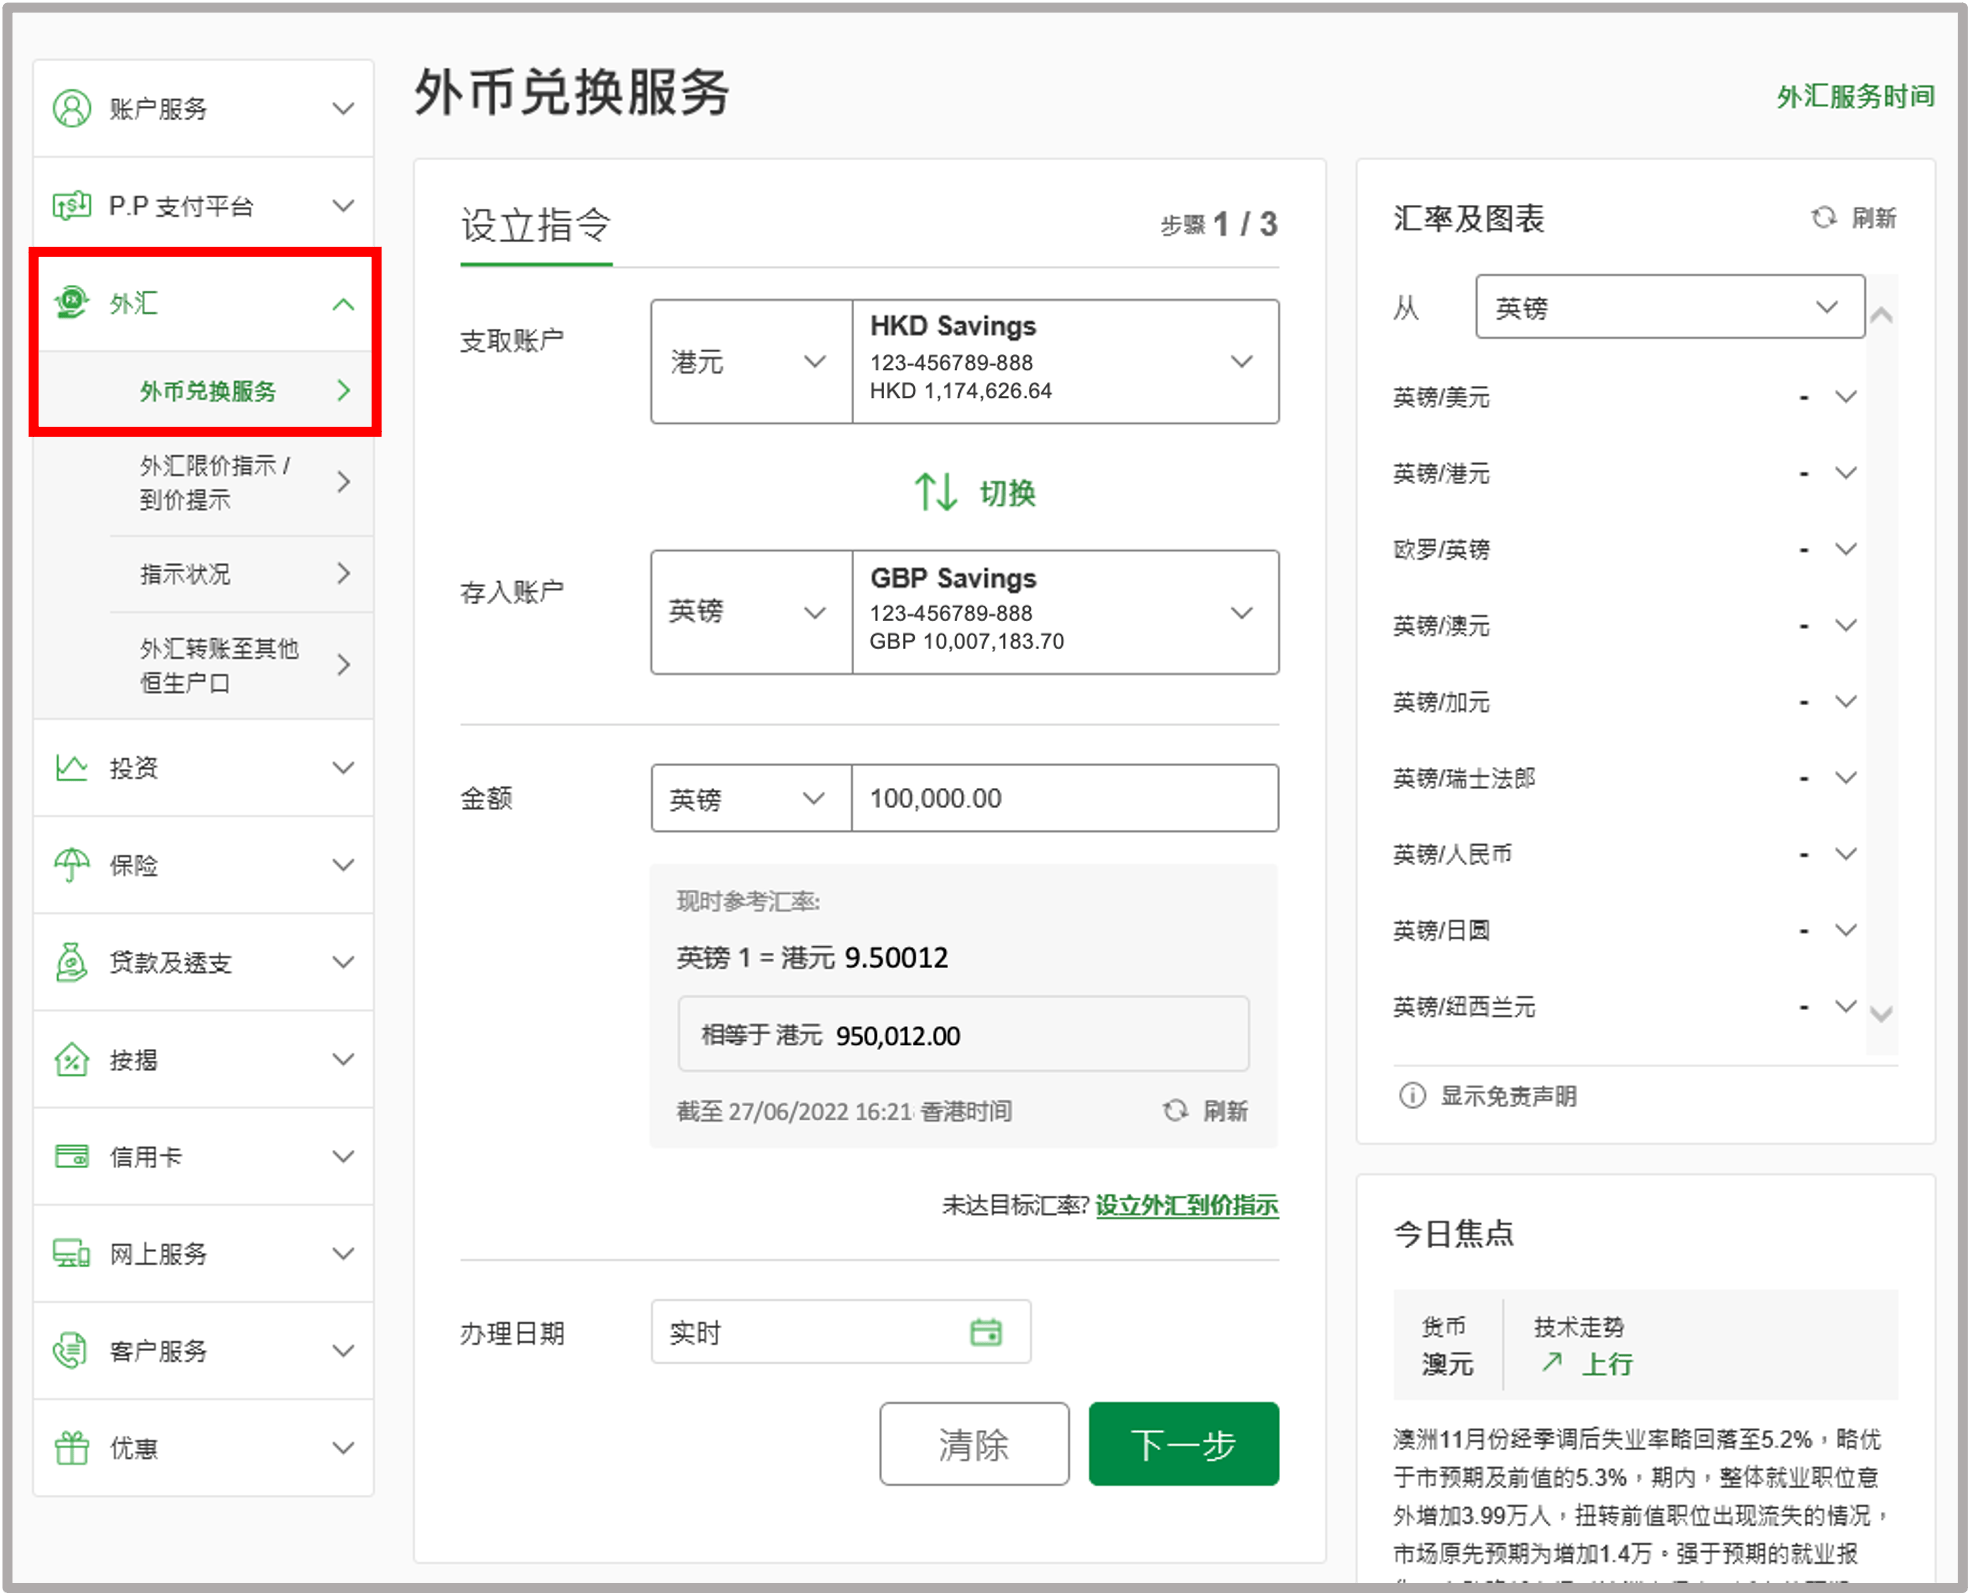Click the 按揭 house icon

click(x=72, y=1059)
